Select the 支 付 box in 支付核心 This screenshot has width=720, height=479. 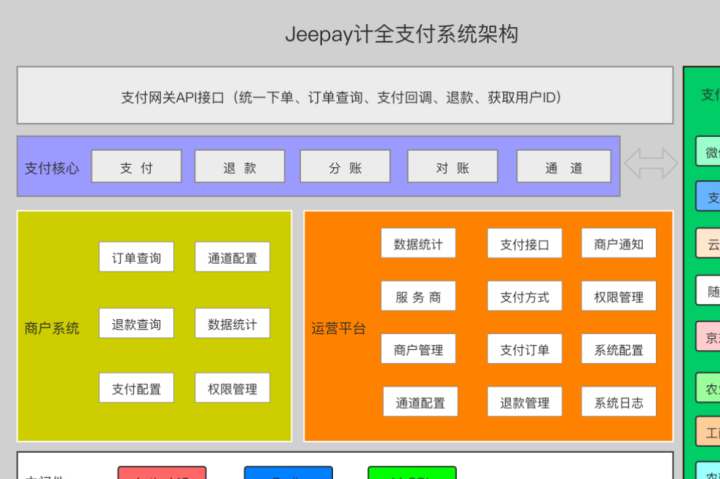coord(136,166)
